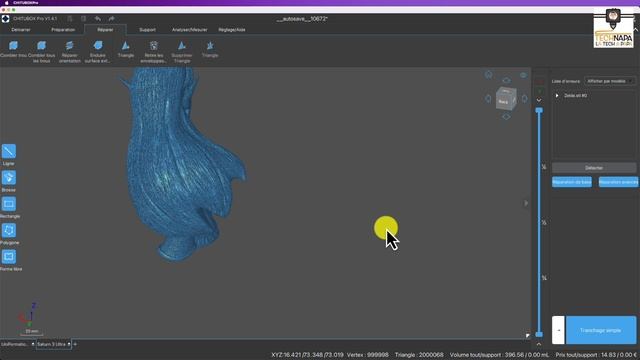Click the green indicator above layer slider

(x=539, y=91)
